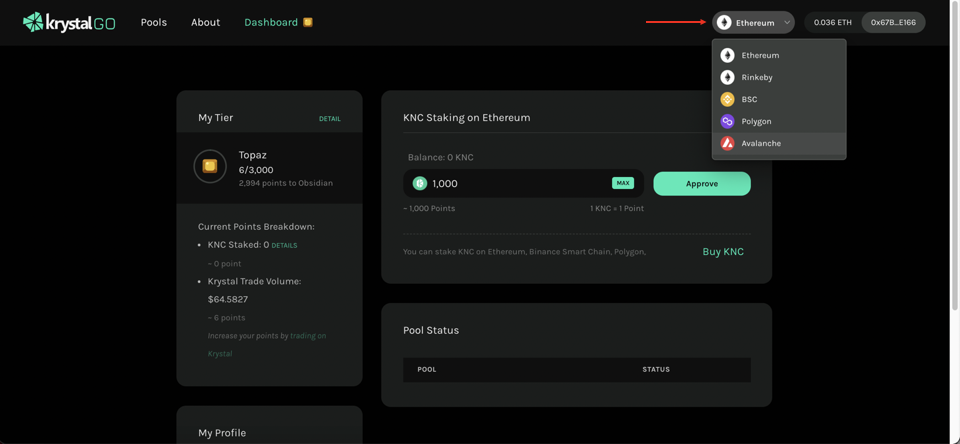Open the About page
The height and width of the screenshot is (444, 960).
click(205, 22)
